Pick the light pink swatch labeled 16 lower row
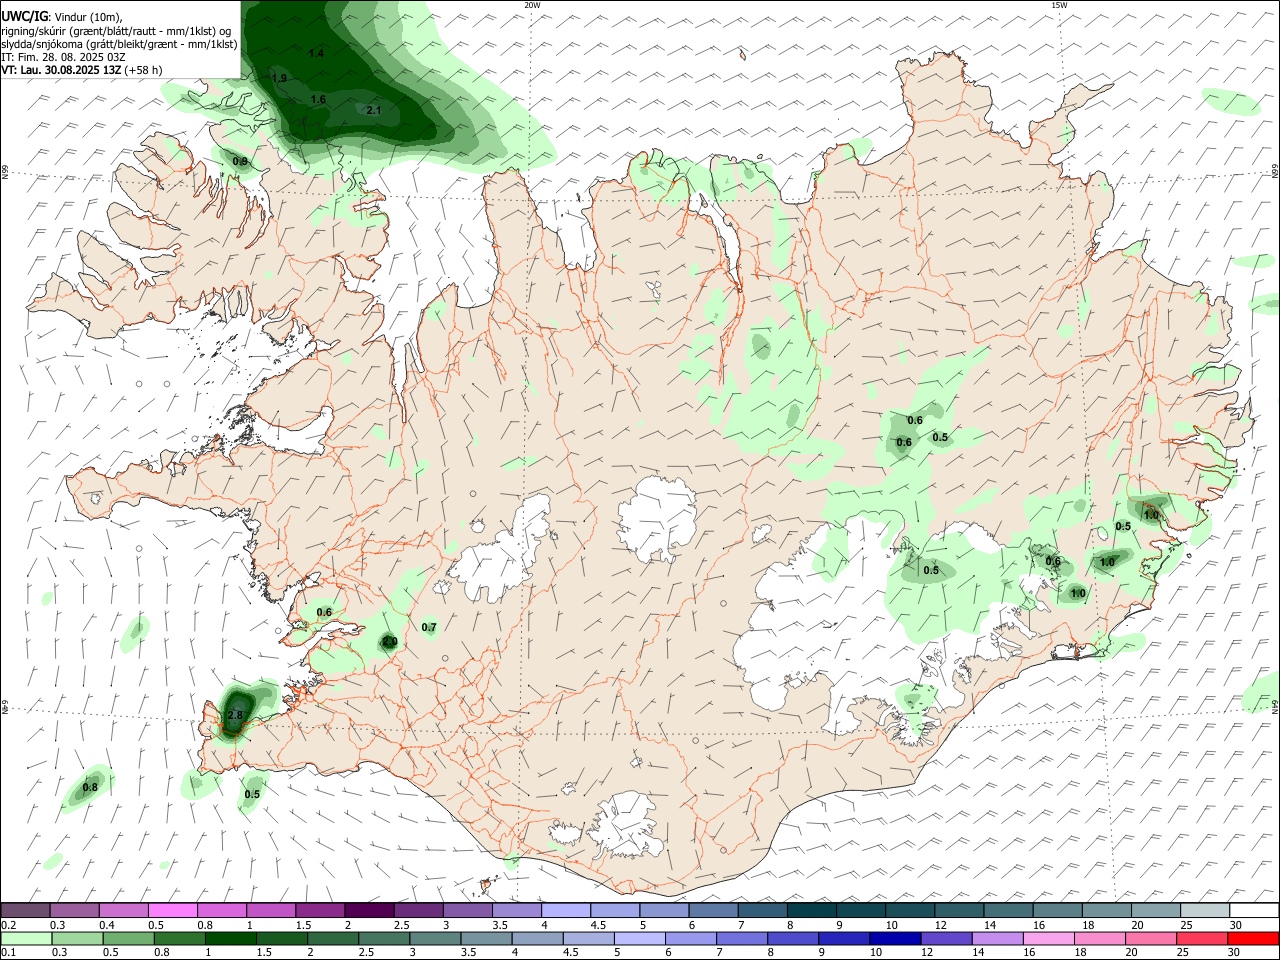Screen dimensions: 1280x960 point(1048,938)
